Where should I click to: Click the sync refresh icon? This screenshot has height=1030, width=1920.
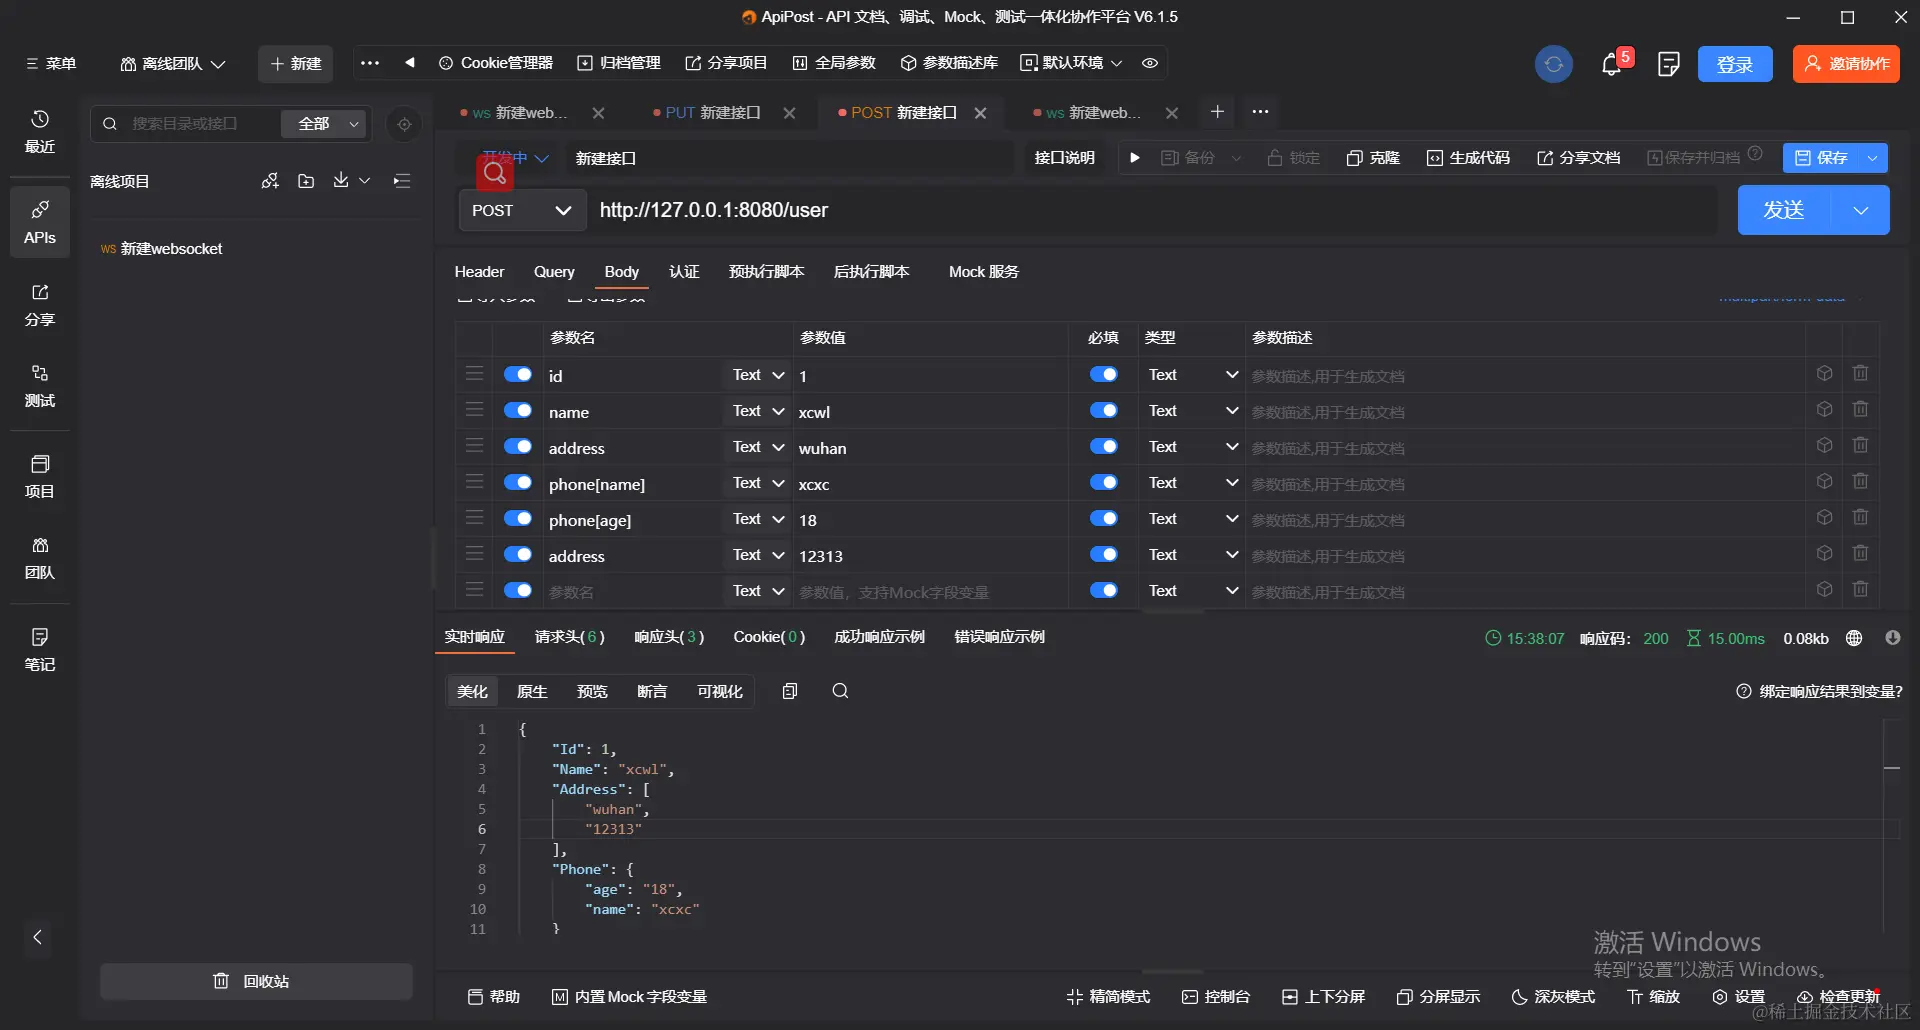1553,65
